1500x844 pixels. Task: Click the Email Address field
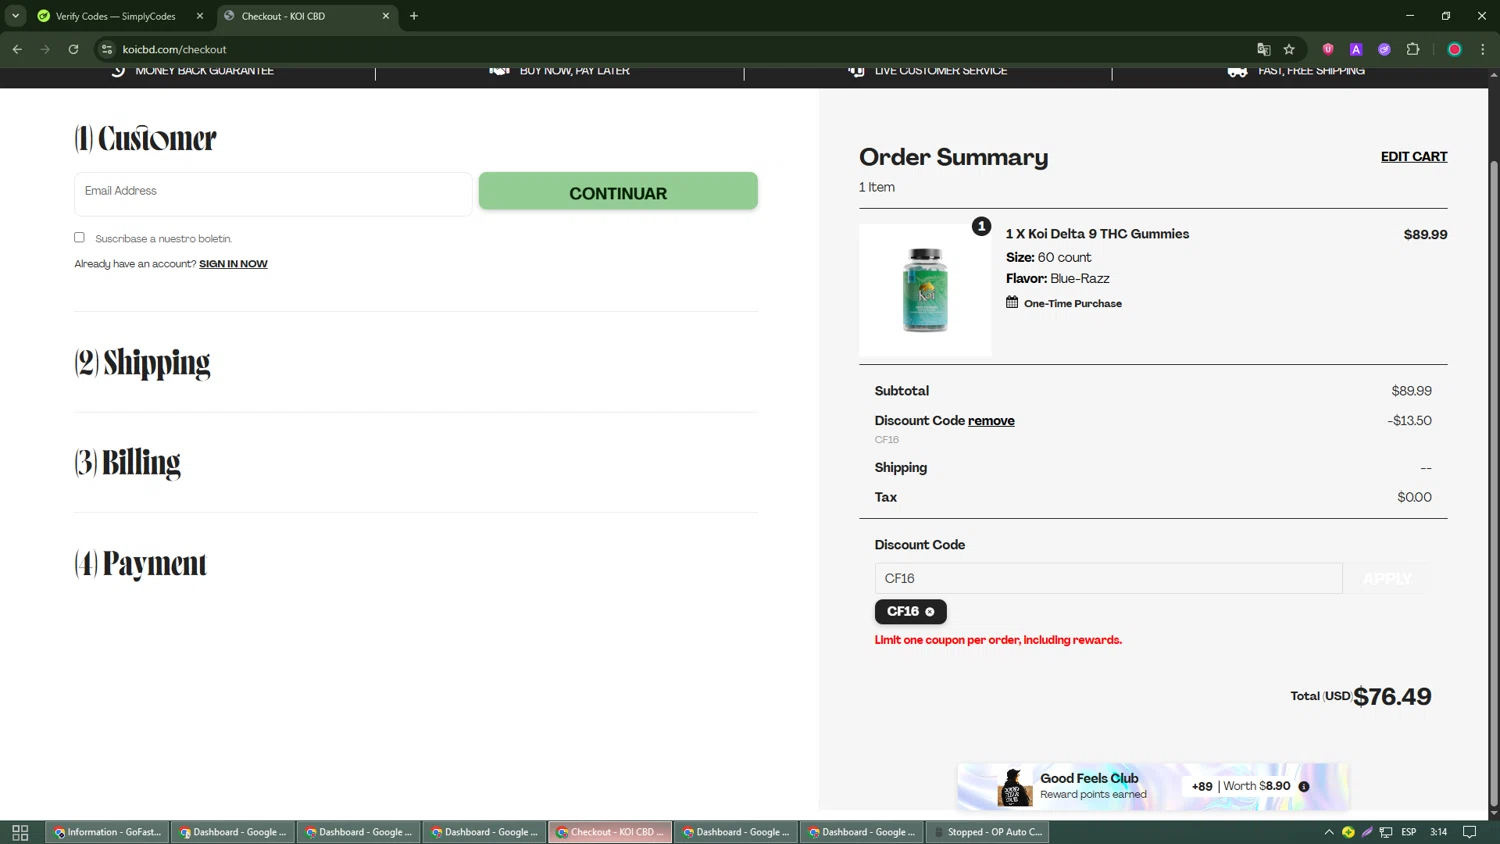coord(273,194)
